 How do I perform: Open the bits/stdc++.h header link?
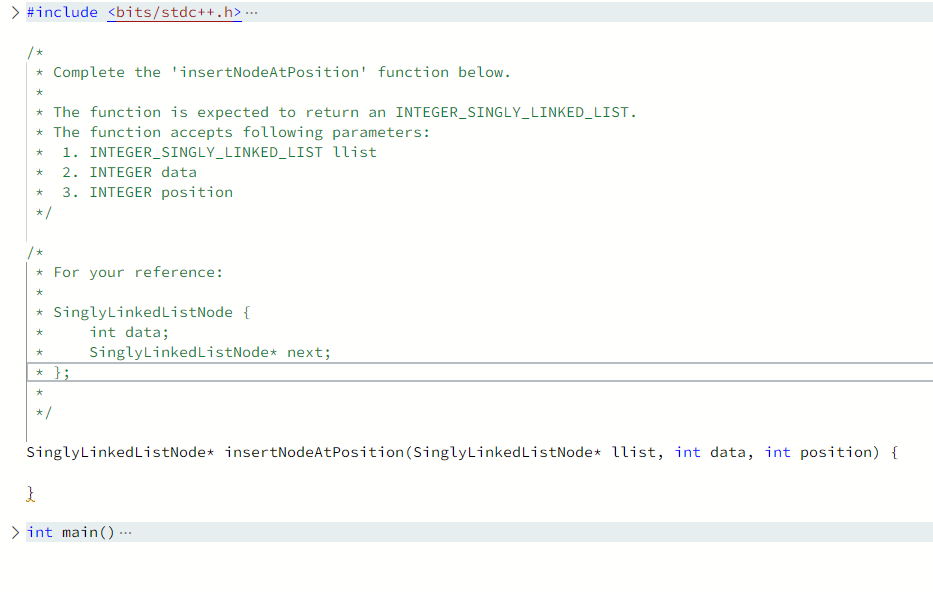click(x=172, y=11)
